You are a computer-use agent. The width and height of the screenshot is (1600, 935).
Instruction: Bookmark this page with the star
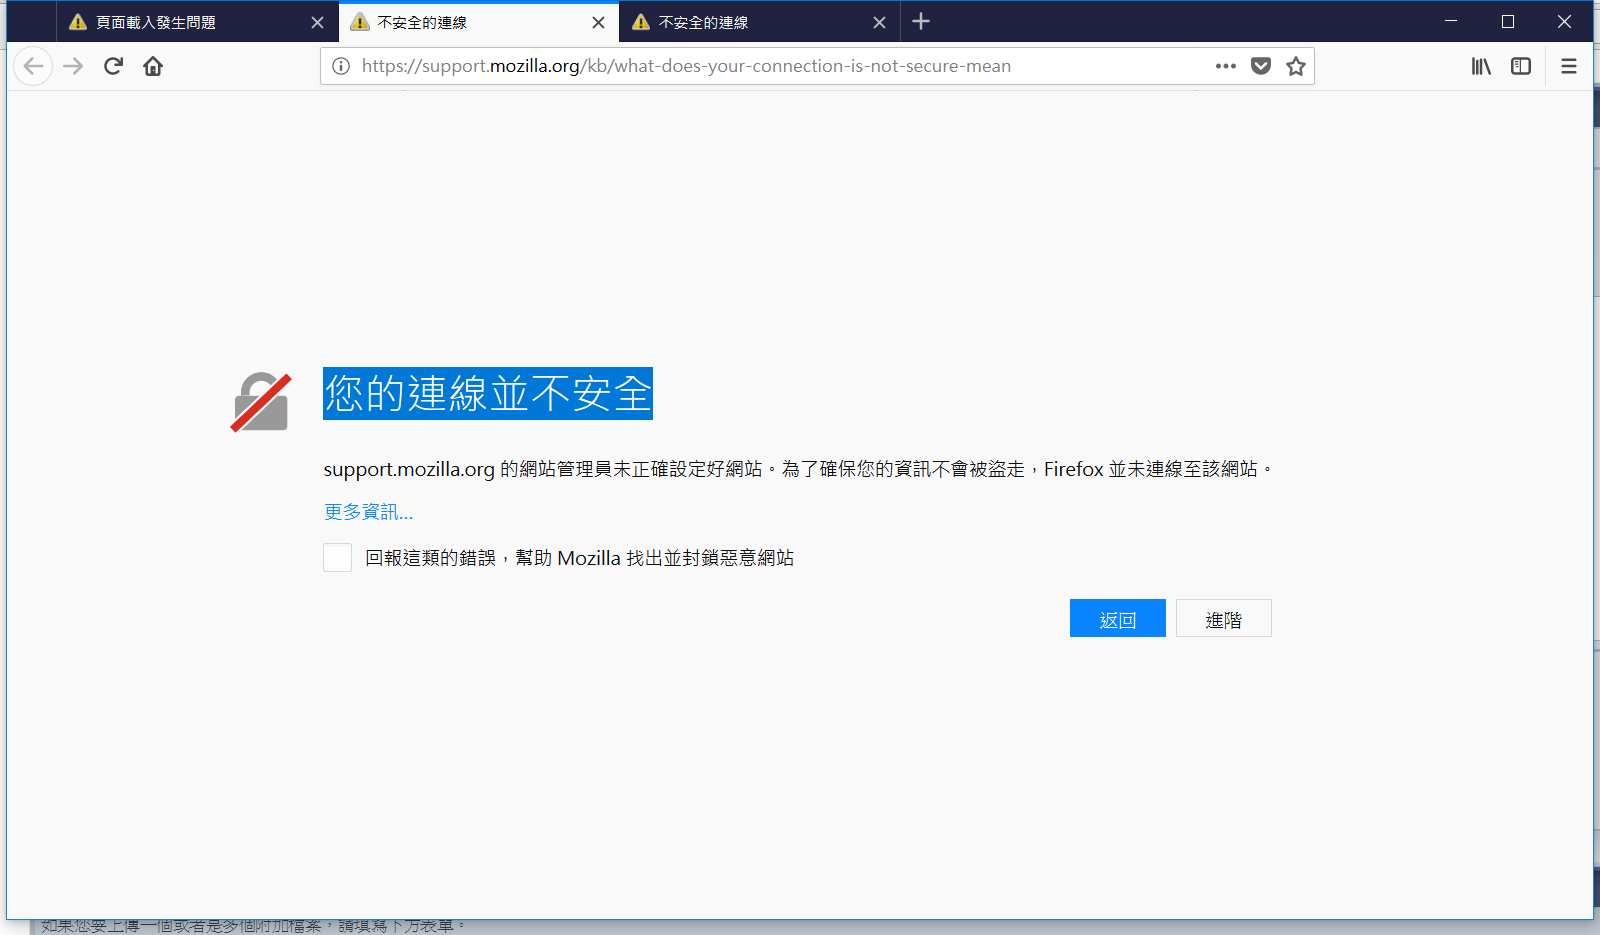(x=1296, y=66)
